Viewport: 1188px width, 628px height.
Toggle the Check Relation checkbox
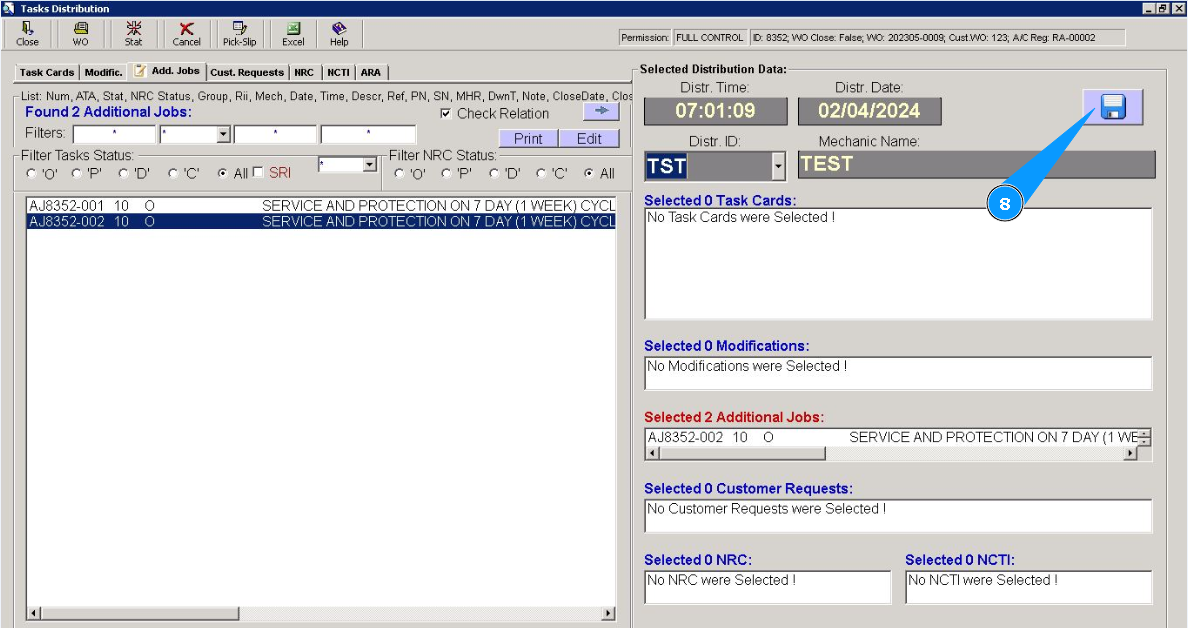(446, 114)
